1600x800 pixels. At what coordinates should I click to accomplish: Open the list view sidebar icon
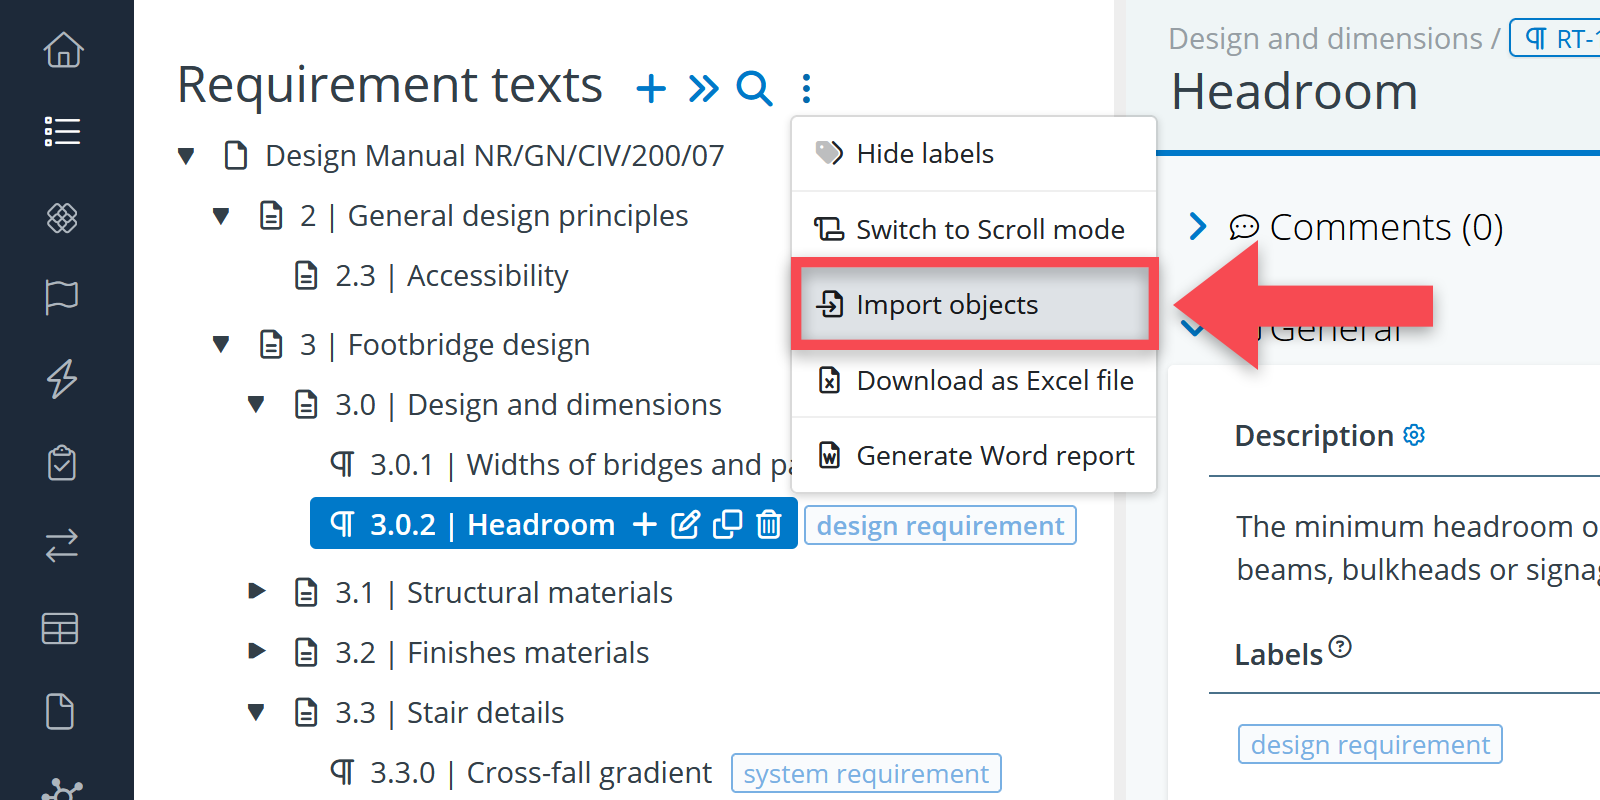point(62,131)
